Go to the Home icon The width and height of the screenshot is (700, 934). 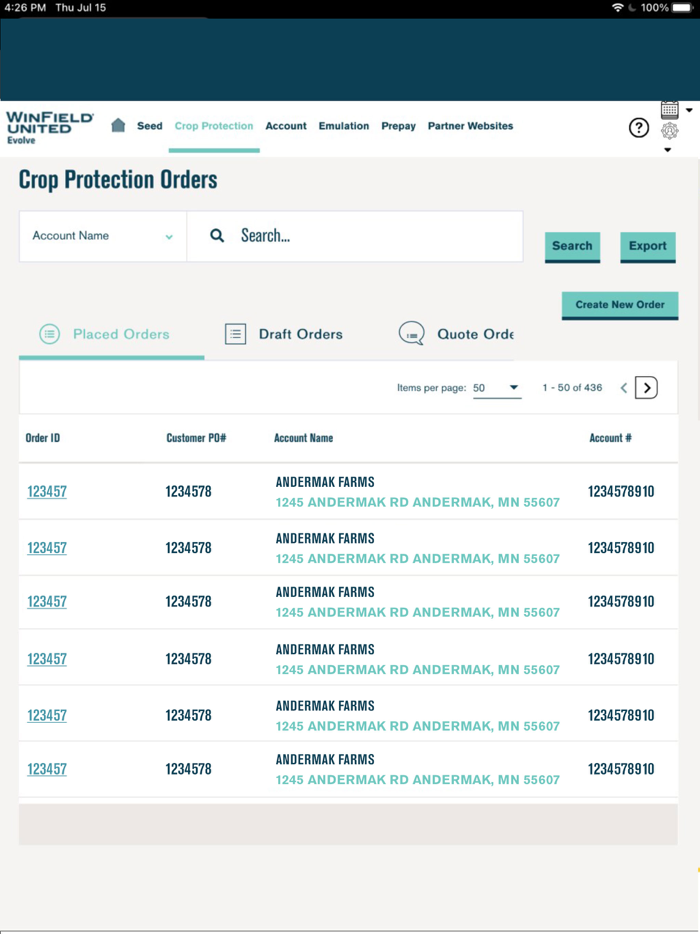point(118,126)
